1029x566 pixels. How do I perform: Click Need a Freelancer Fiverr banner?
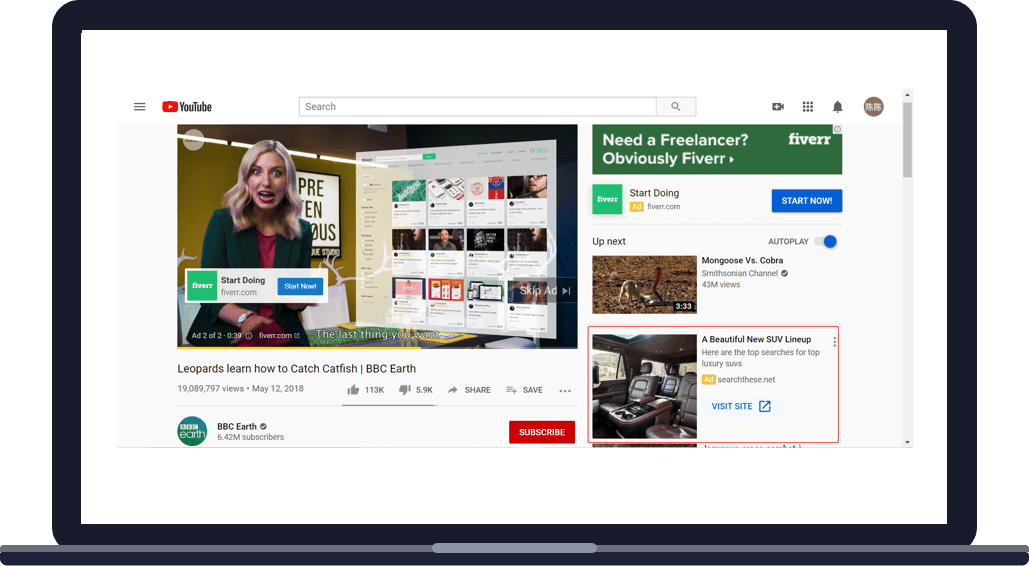[x=717, y=150]
